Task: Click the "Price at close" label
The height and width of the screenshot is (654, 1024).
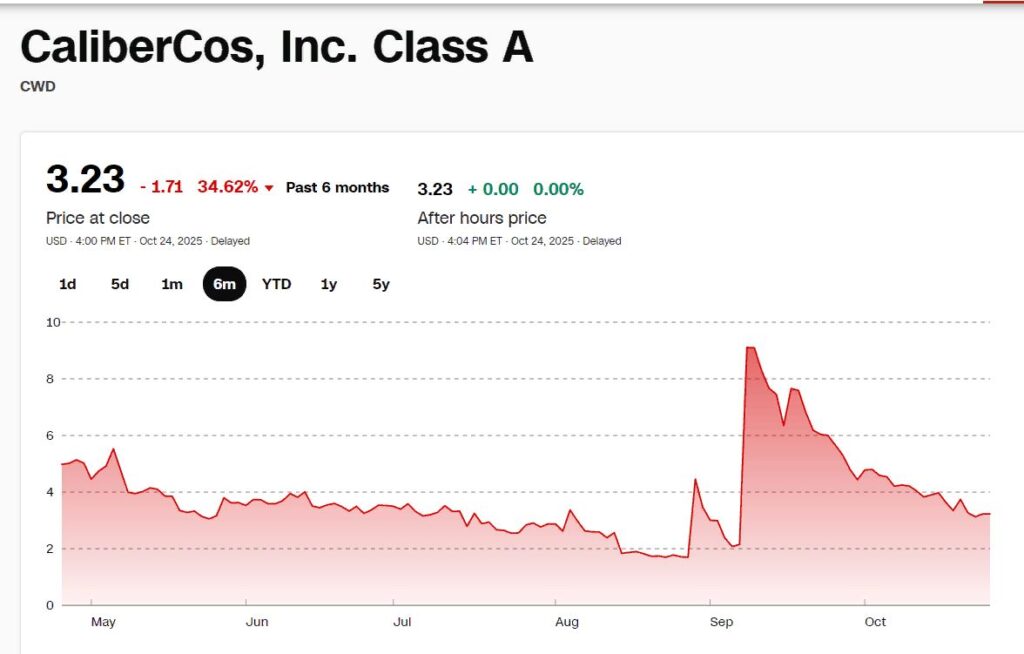Action: pos(98,218)
